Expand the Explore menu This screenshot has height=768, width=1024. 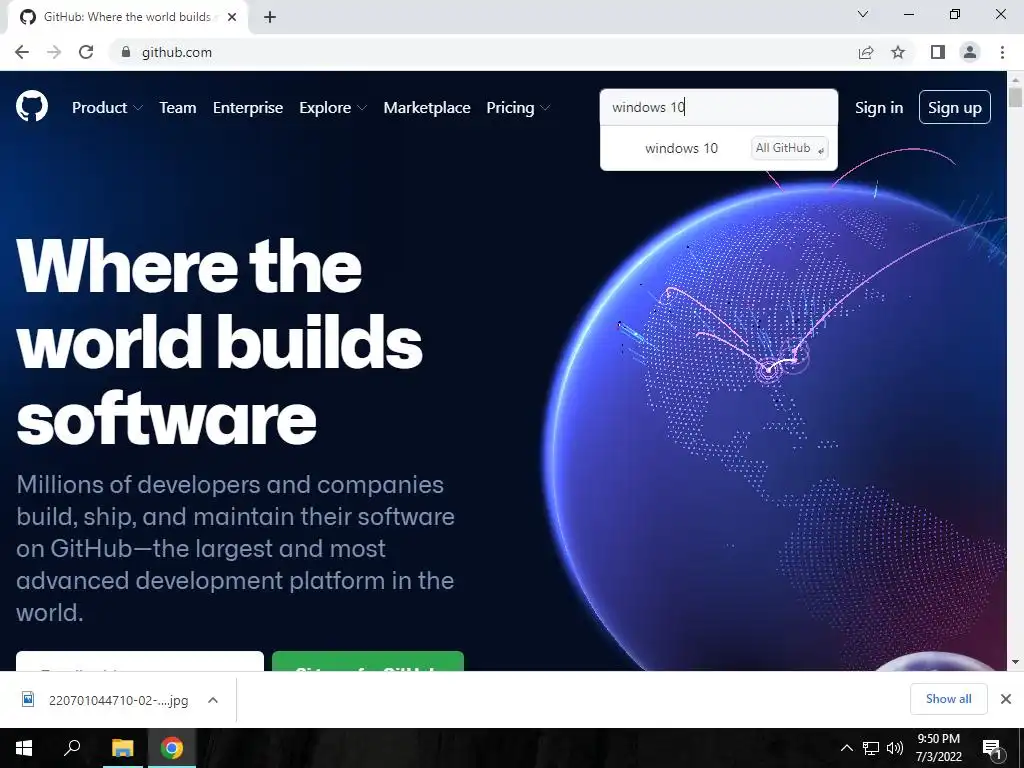click(x=333, y=108)
